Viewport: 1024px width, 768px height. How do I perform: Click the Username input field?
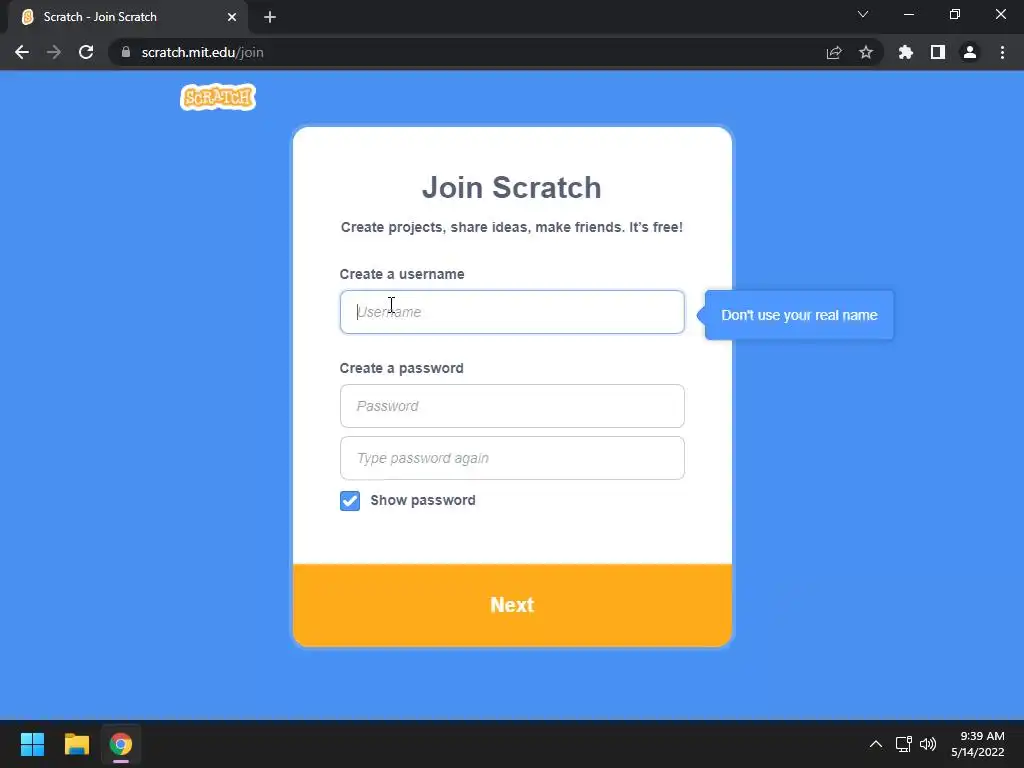click(x=512, y=312)
